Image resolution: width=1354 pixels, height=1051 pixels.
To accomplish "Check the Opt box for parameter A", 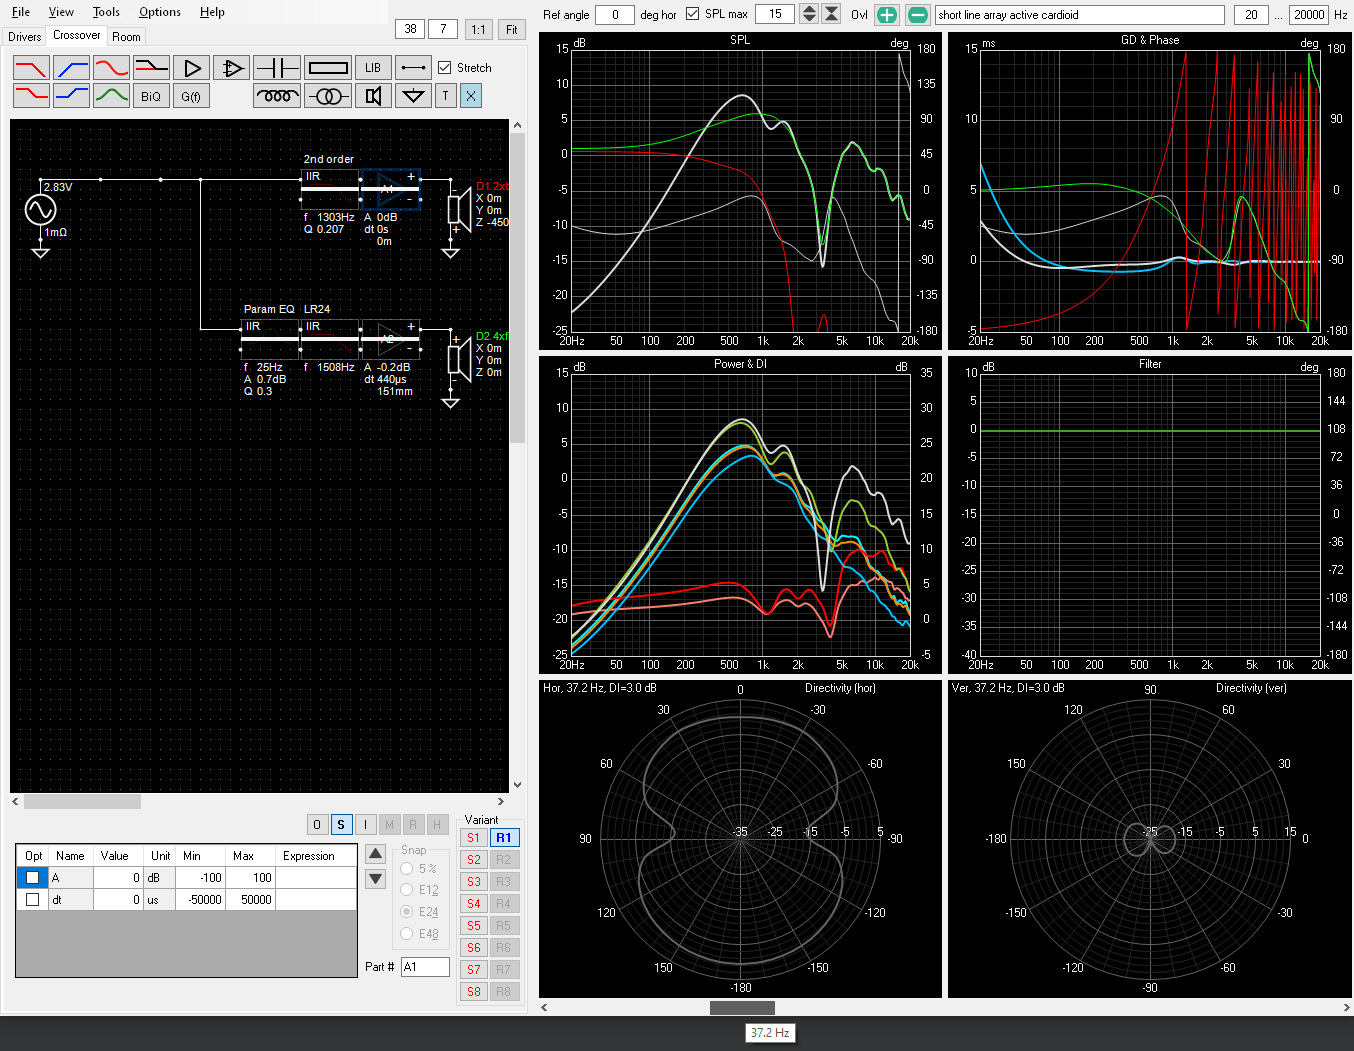I will tap(32, 877).
